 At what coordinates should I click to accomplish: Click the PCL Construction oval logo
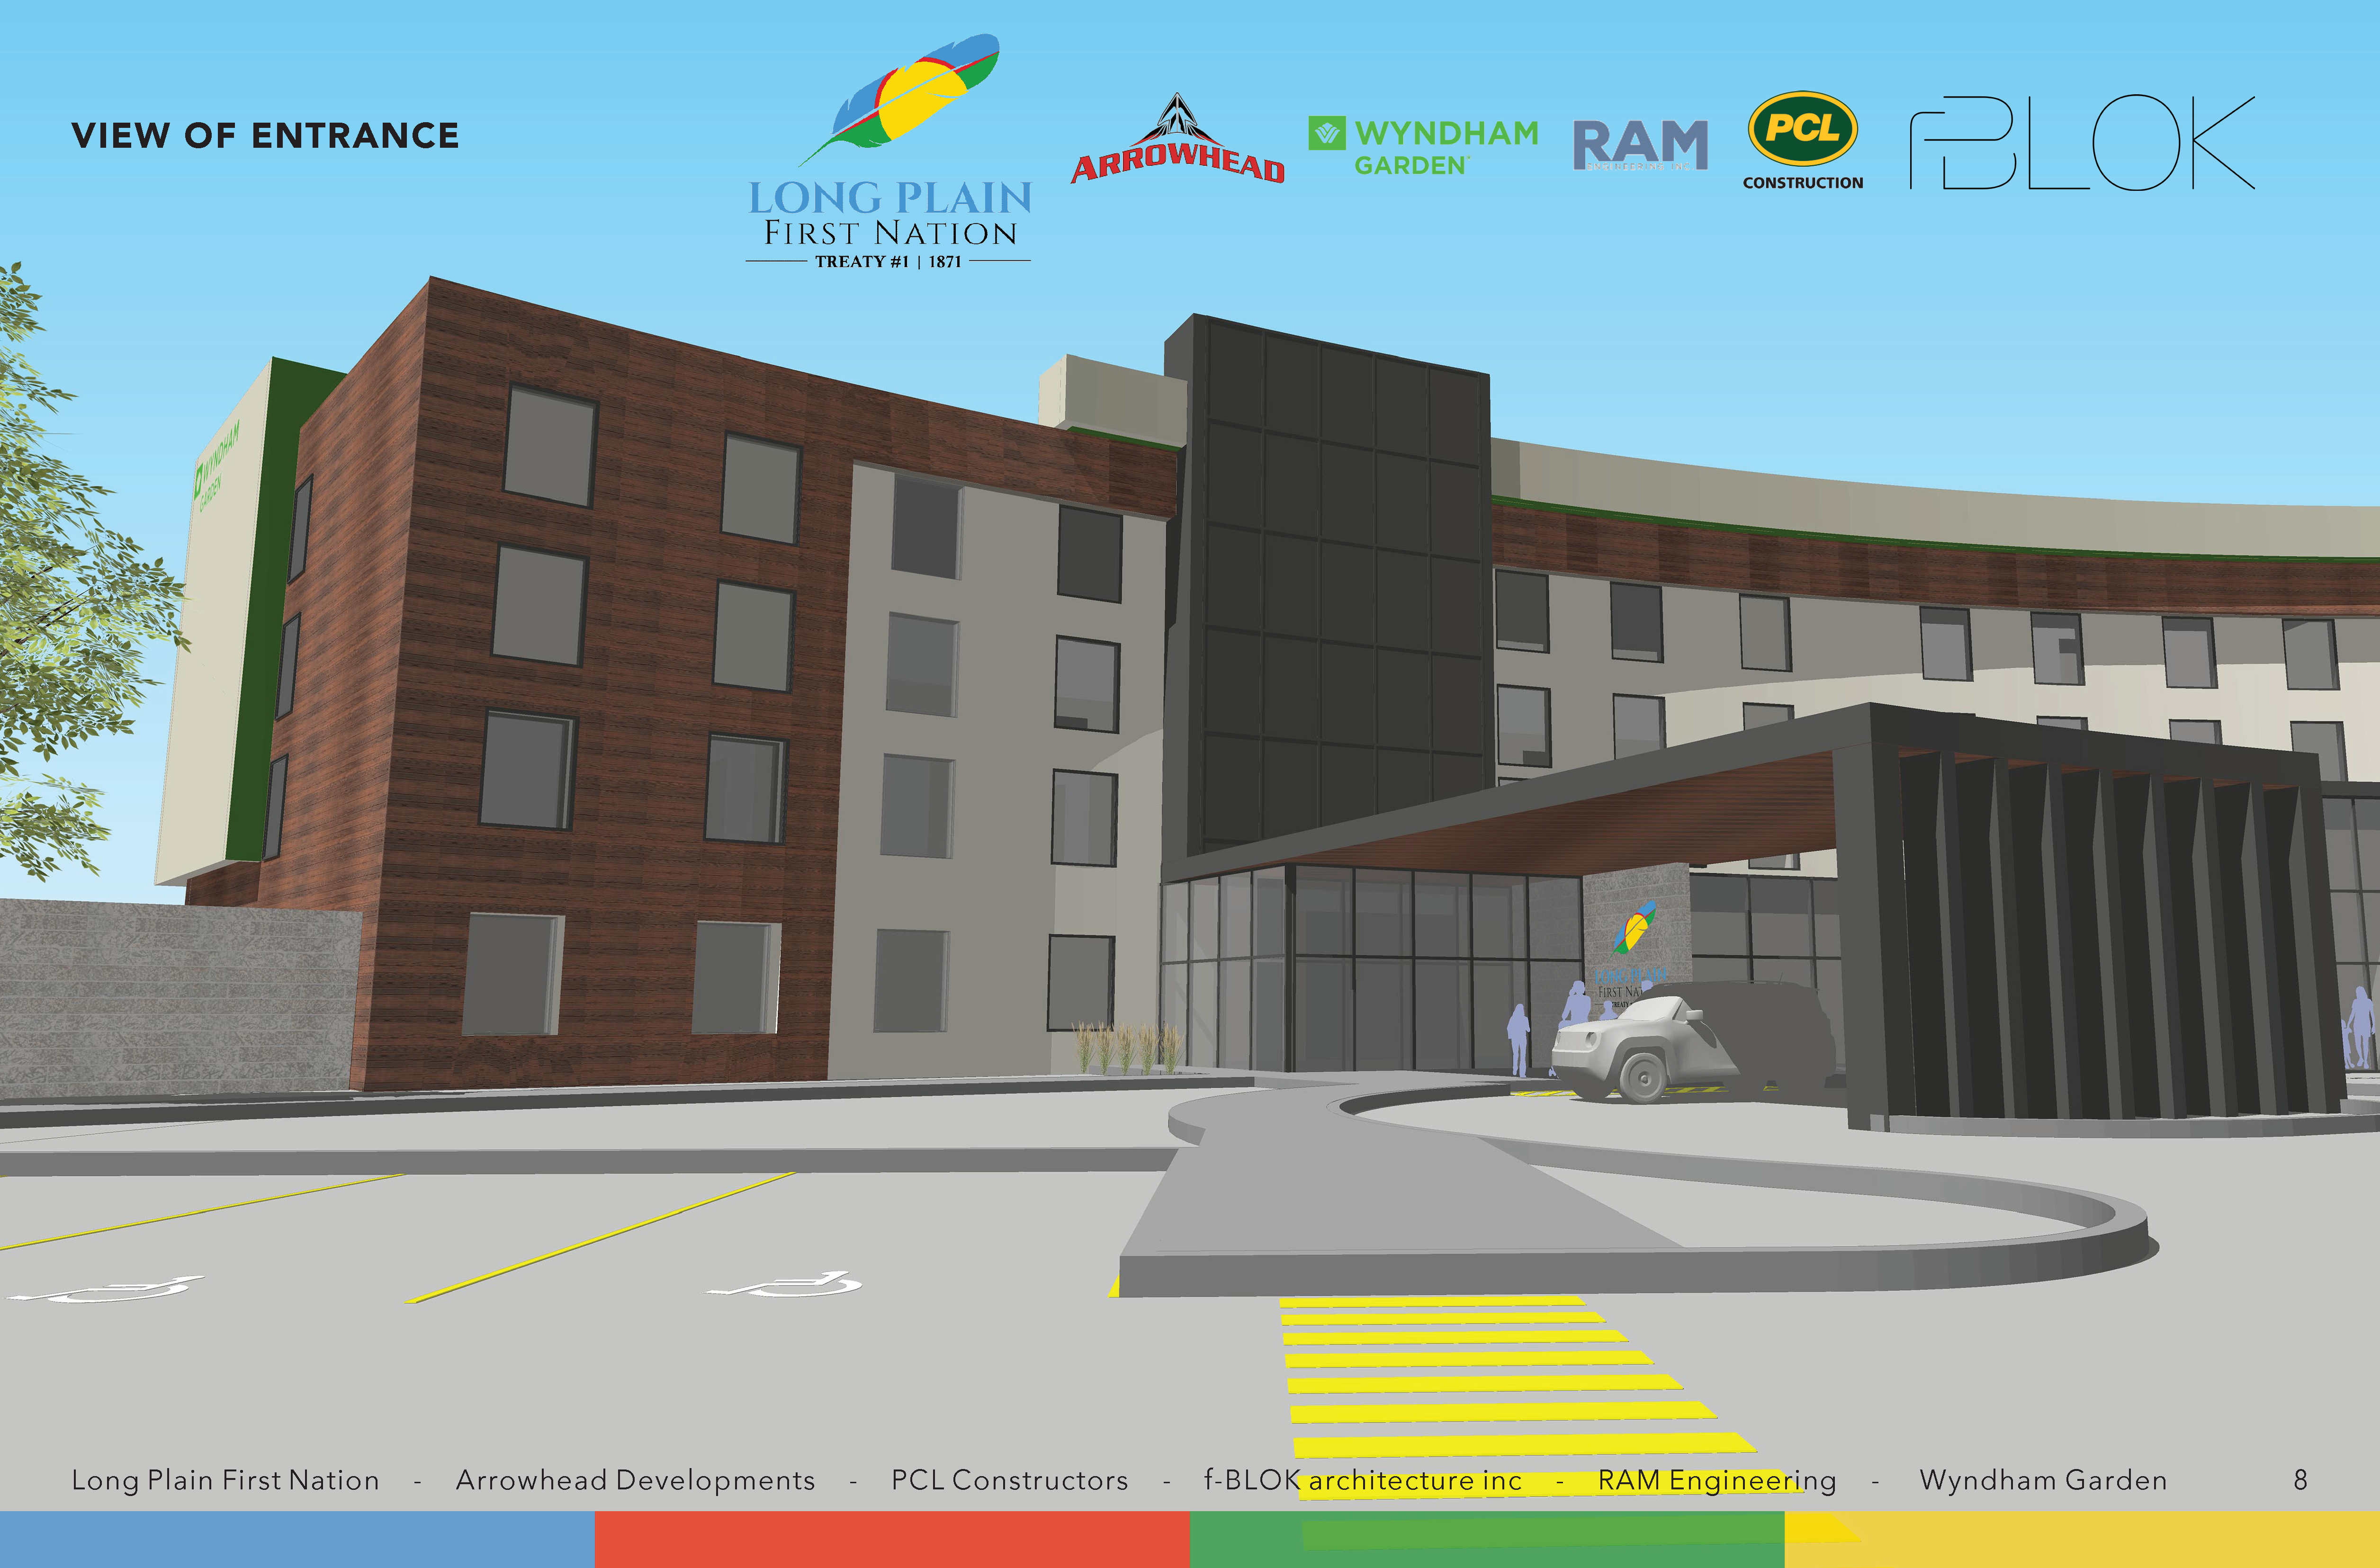[1803, 140]
